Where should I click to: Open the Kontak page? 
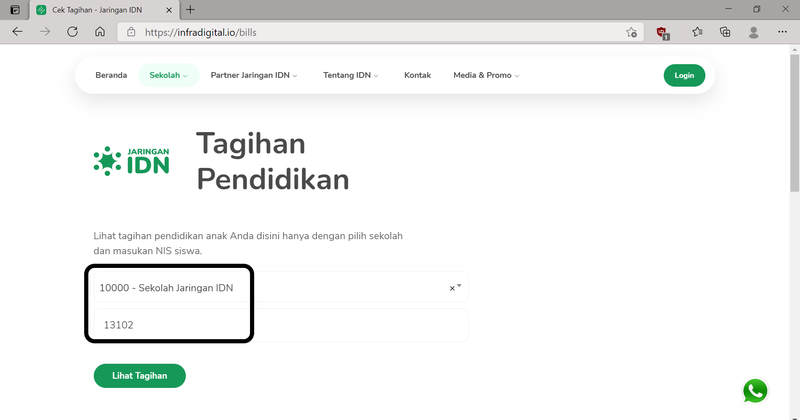(x=417, y=75)
